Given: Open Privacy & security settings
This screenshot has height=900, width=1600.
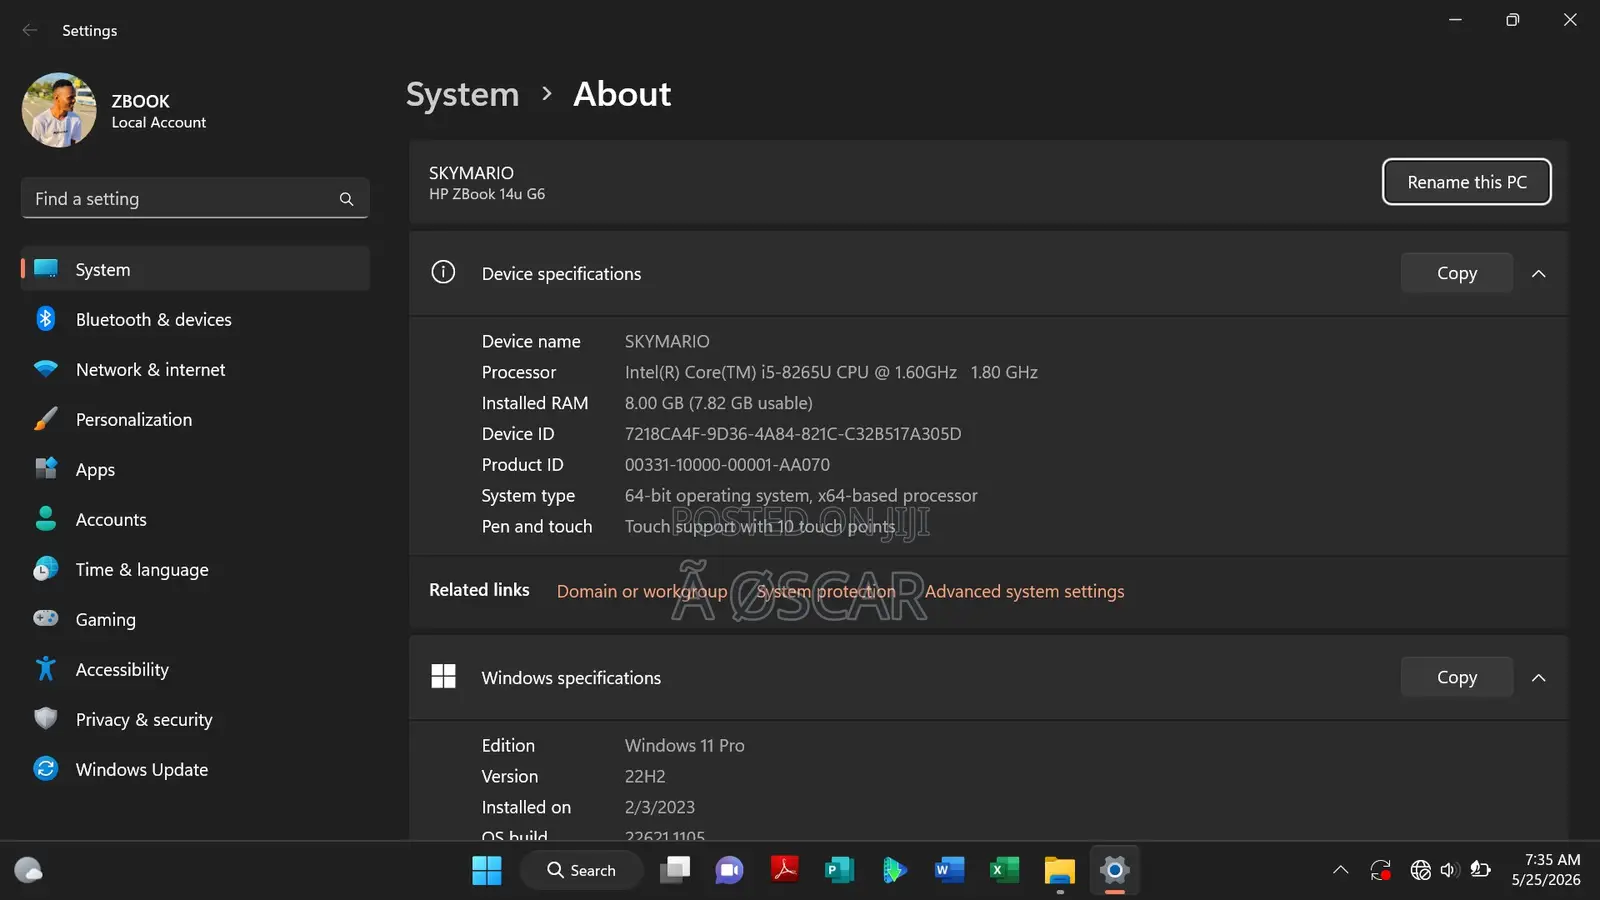Looking at the screenshot, I should (195, 719).
